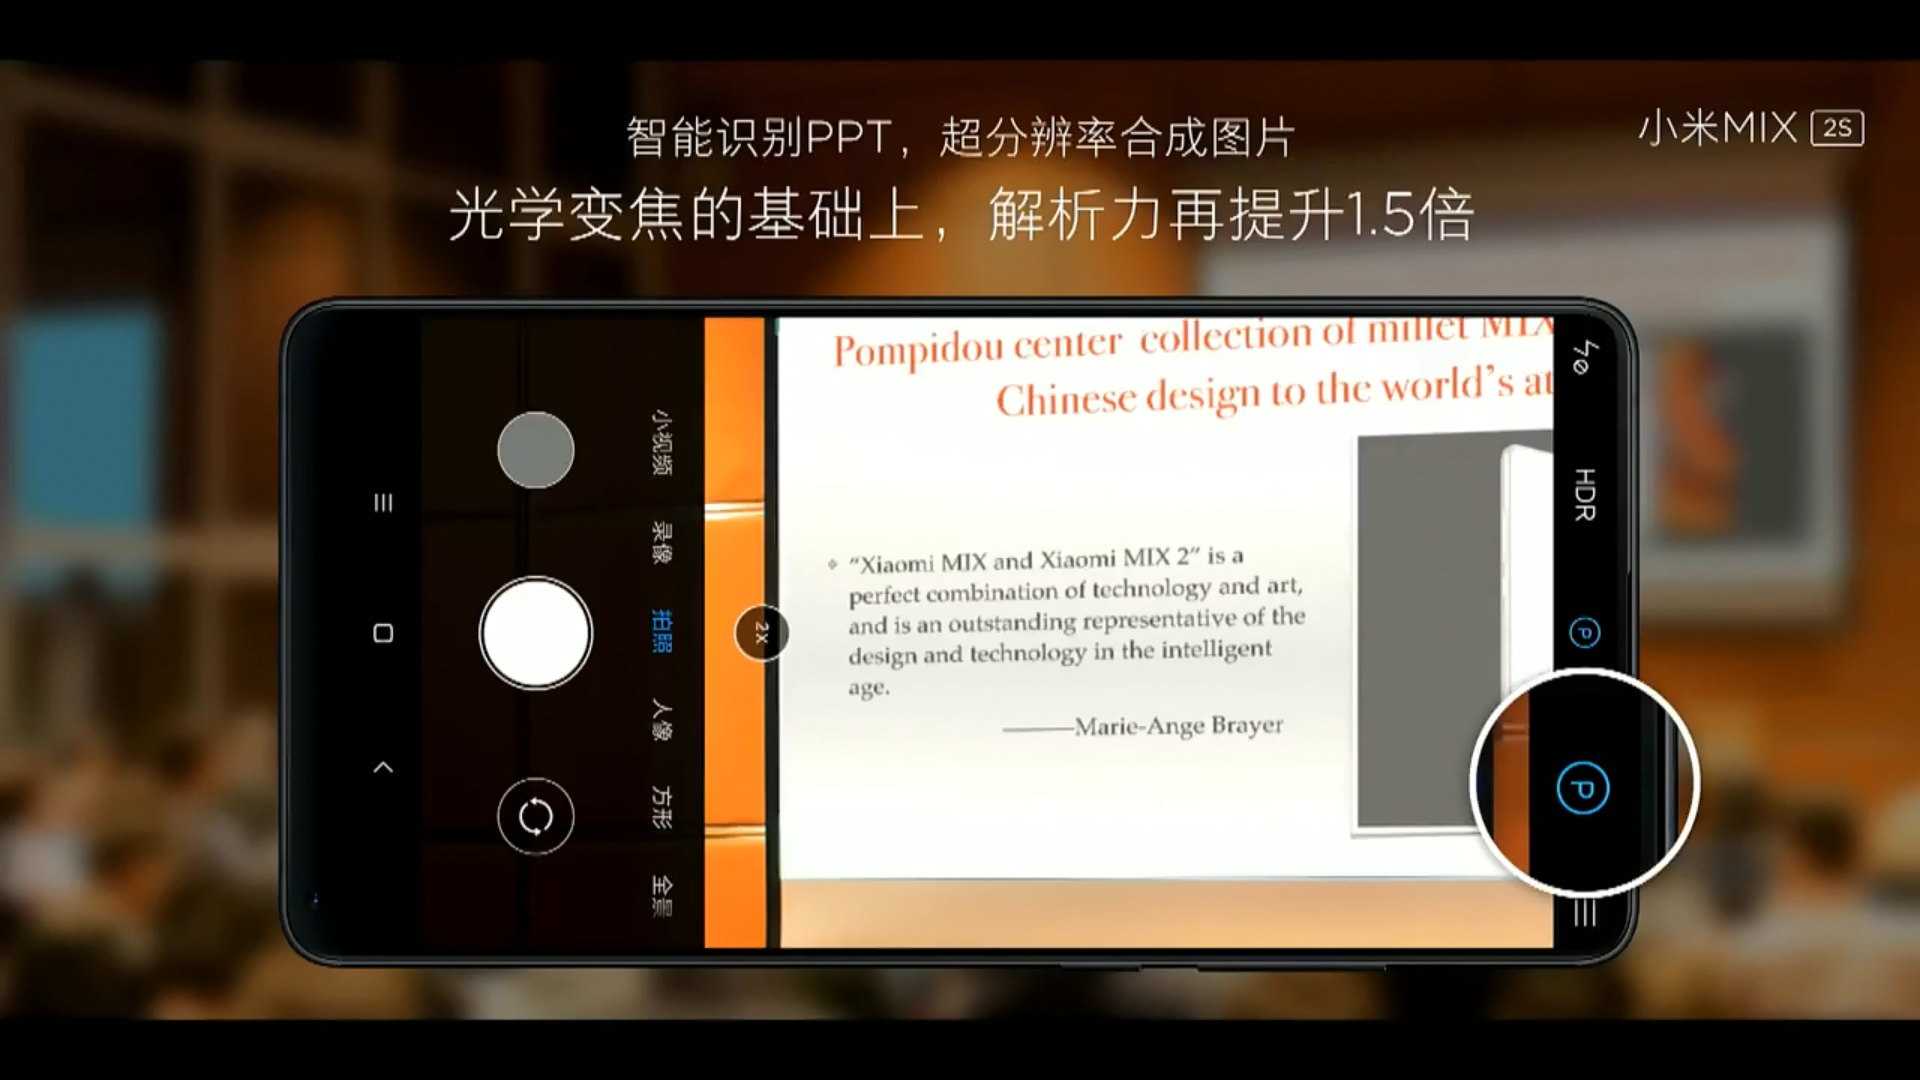
Task: Switch to 全景 panorama mode
Action: click(661, 896)
